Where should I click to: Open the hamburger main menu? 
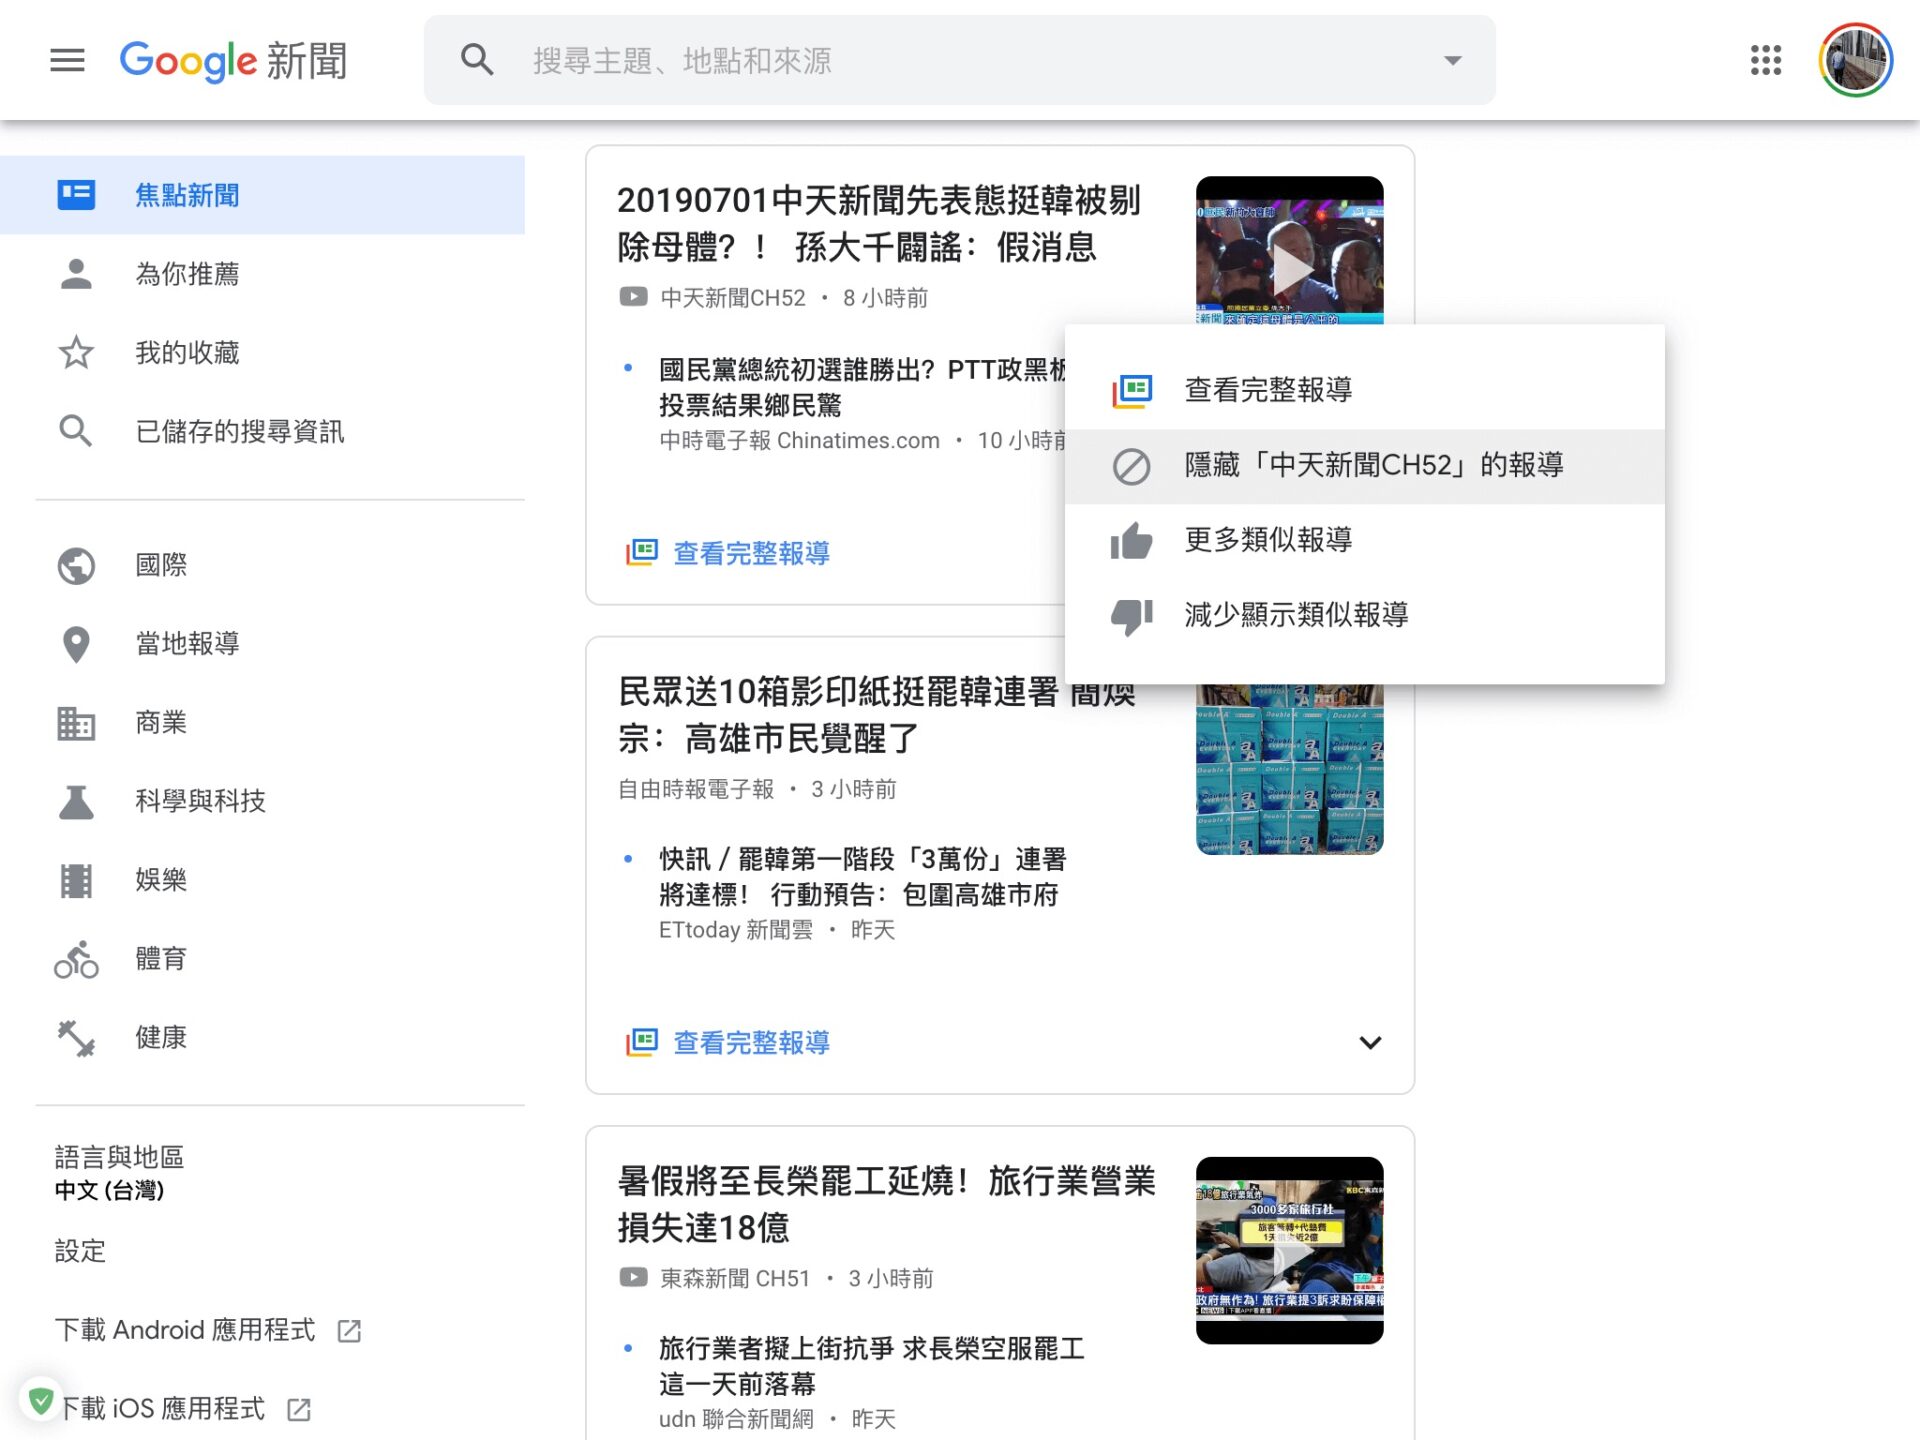(67, 60)
